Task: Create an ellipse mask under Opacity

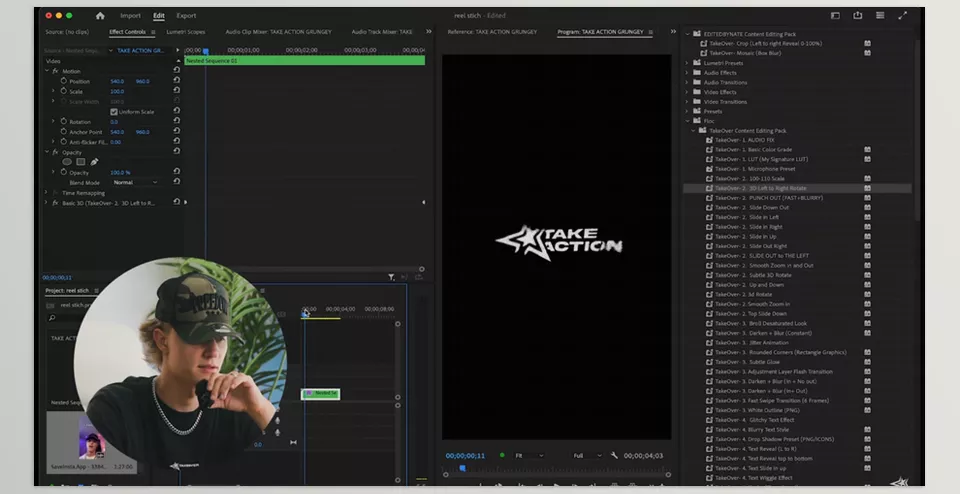Action: tap(67, 162)
